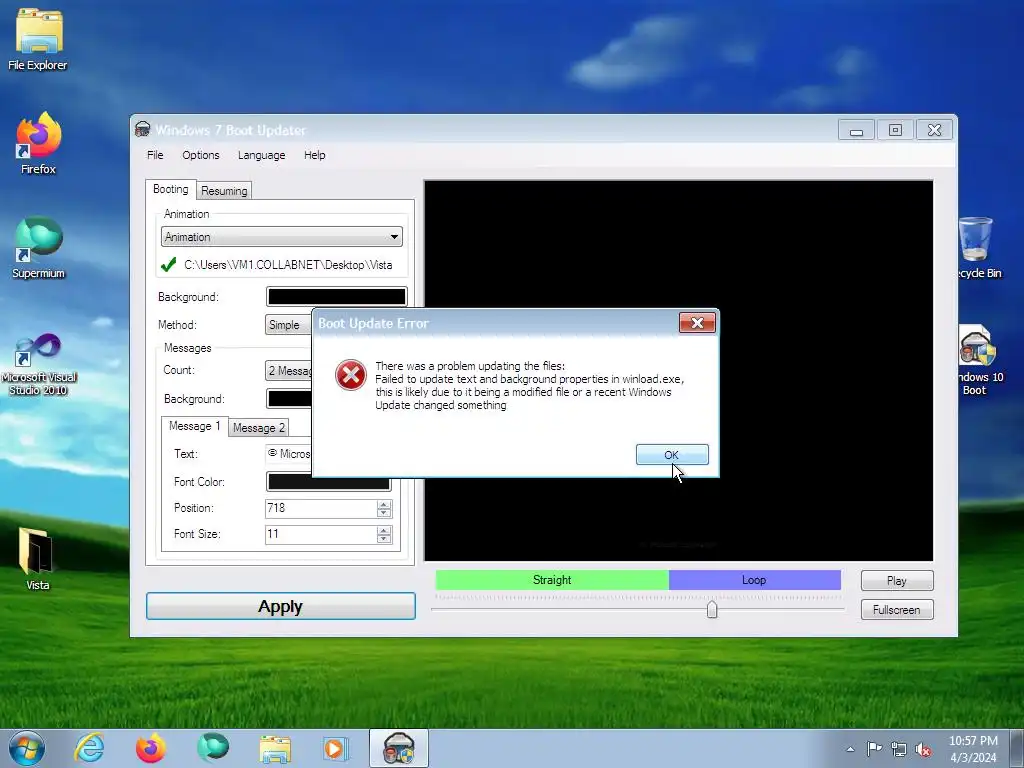The width and height of the screenshot is (1024, 768).
Task: Select the Message 1 tab
Action: pos(195,426)
